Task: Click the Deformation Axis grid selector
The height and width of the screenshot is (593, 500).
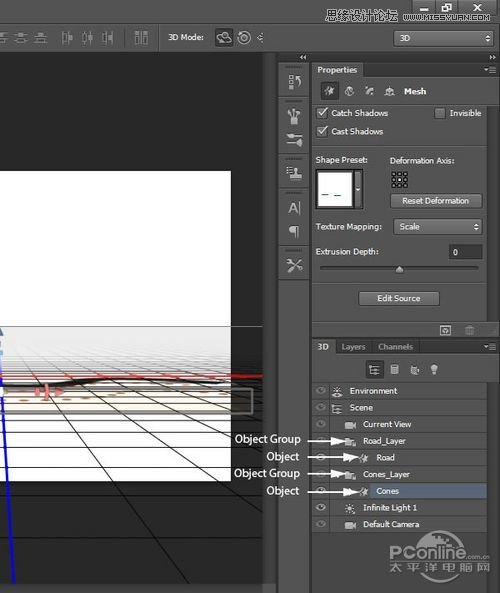Action: 399,180
